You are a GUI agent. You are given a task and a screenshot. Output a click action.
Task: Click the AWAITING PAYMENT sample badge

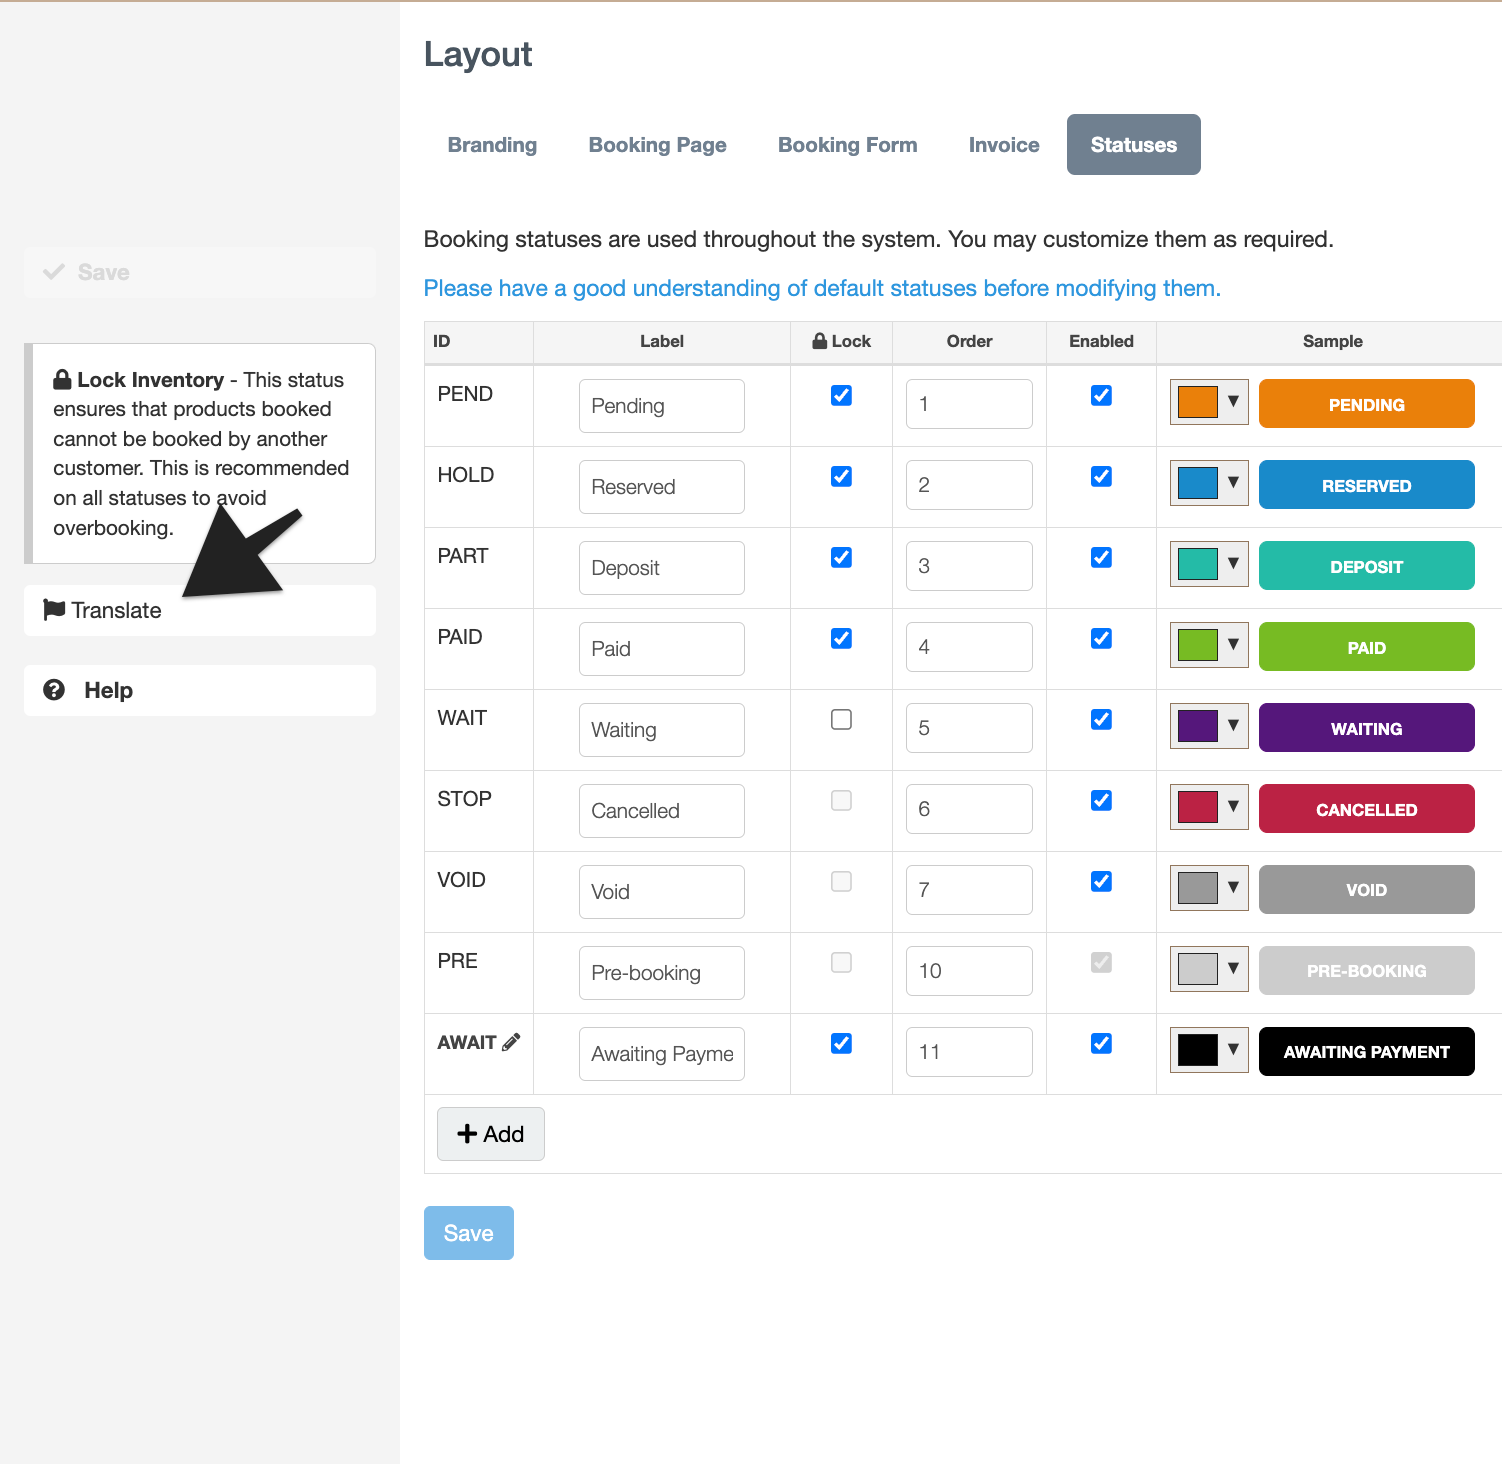point(1366,1051)
